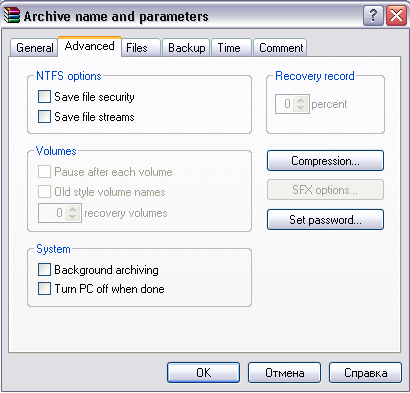The width and height of the screenshot is (410, 393).
Task: Click the Отмена cancel button
Action: tap(284, 373)
